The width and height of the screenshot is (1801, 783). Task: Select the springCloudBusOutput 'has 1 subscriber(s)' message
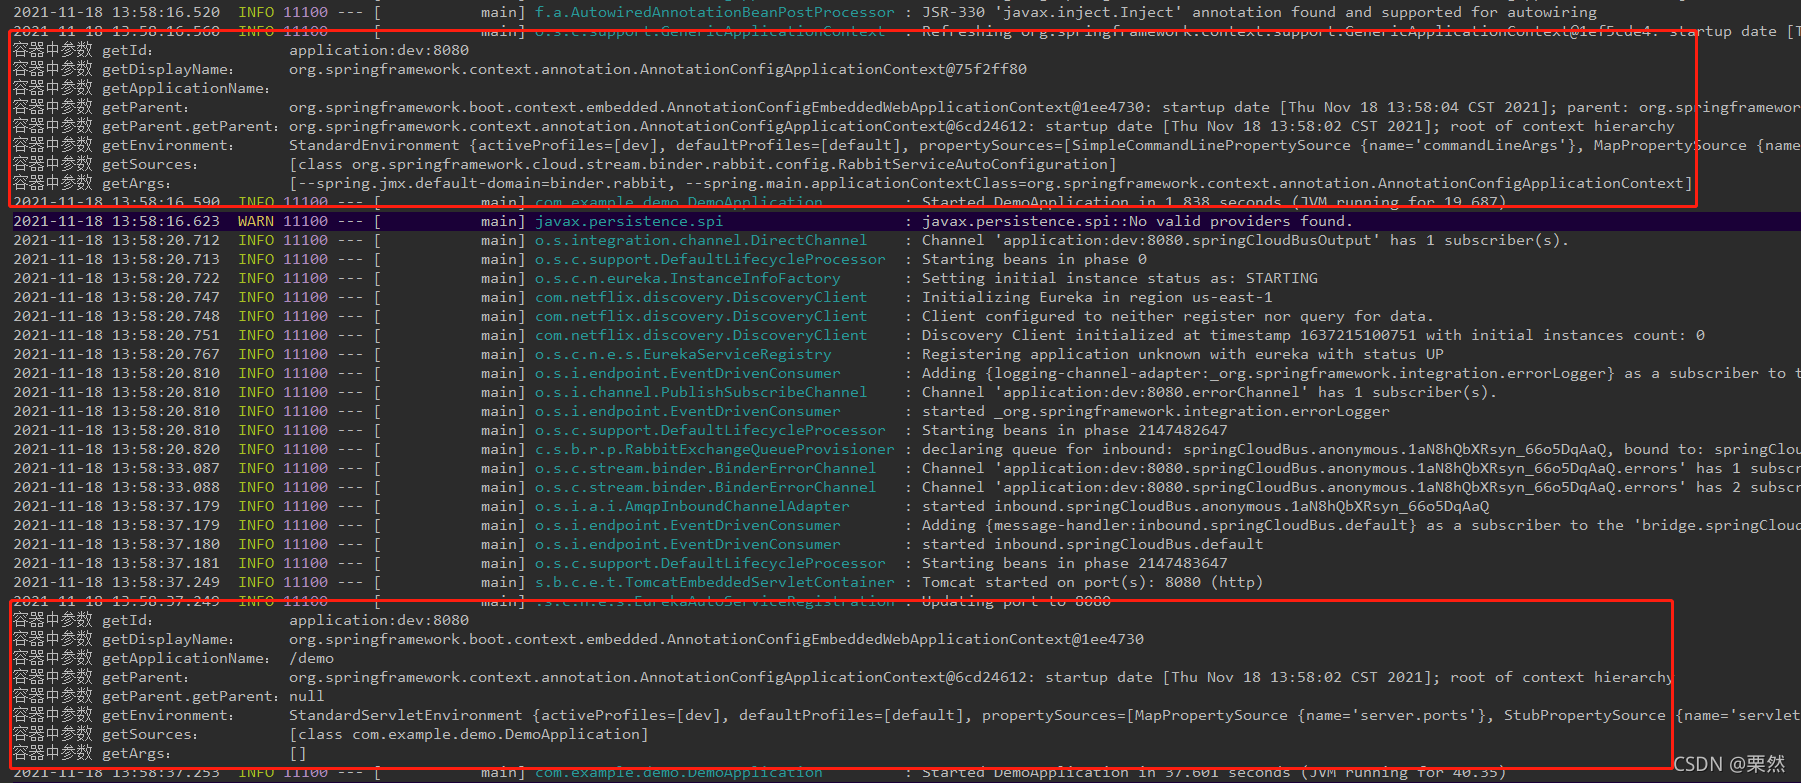tap(1245, 240)
